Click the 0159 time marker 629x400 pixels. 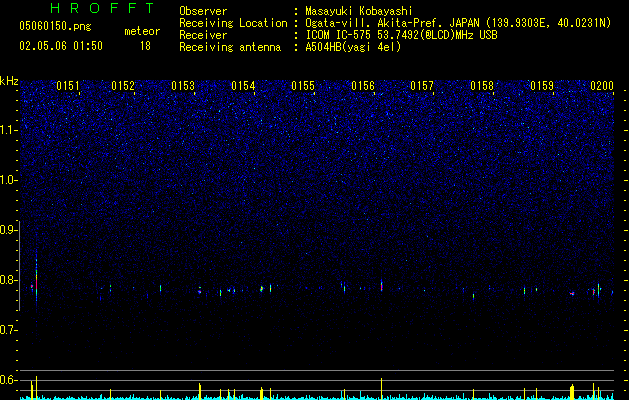tap(542, 86)
